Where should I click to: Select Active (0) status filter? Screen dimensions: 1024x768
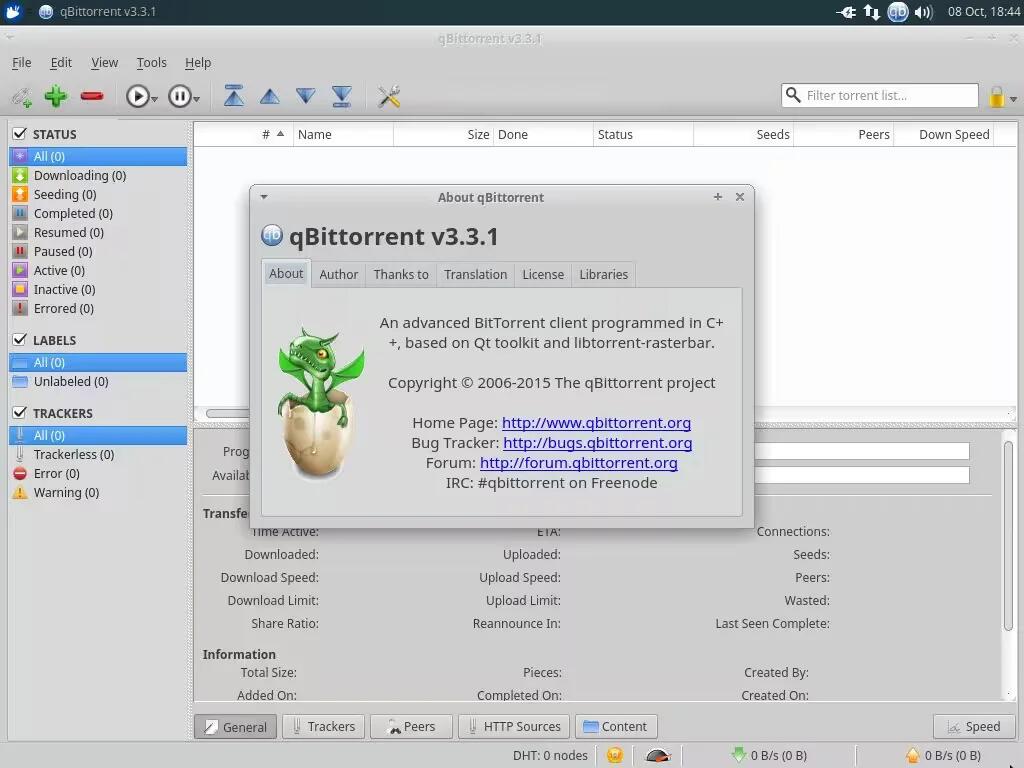click(98, 270)
